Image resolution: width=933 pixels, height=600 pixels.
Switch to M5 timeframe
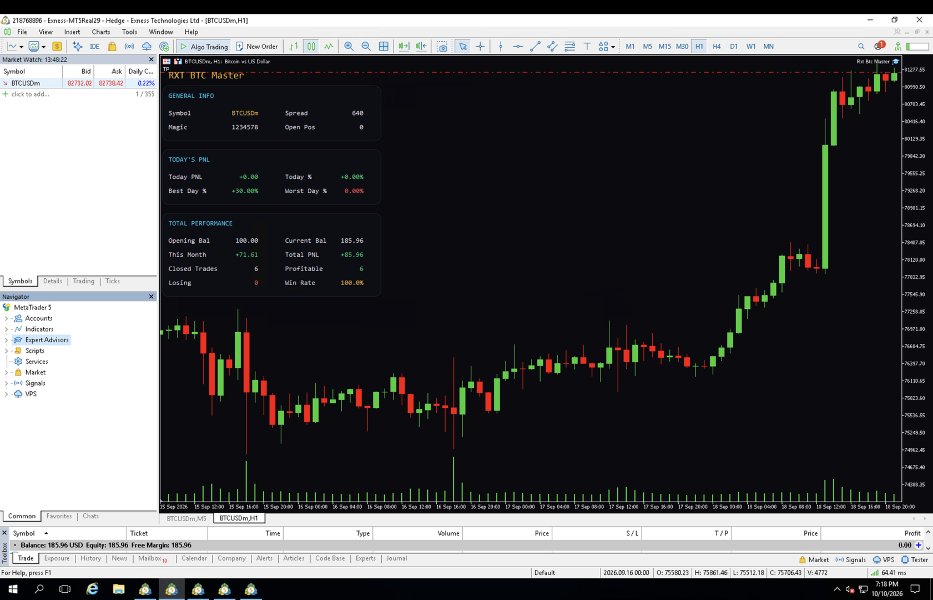coord(647,46)
